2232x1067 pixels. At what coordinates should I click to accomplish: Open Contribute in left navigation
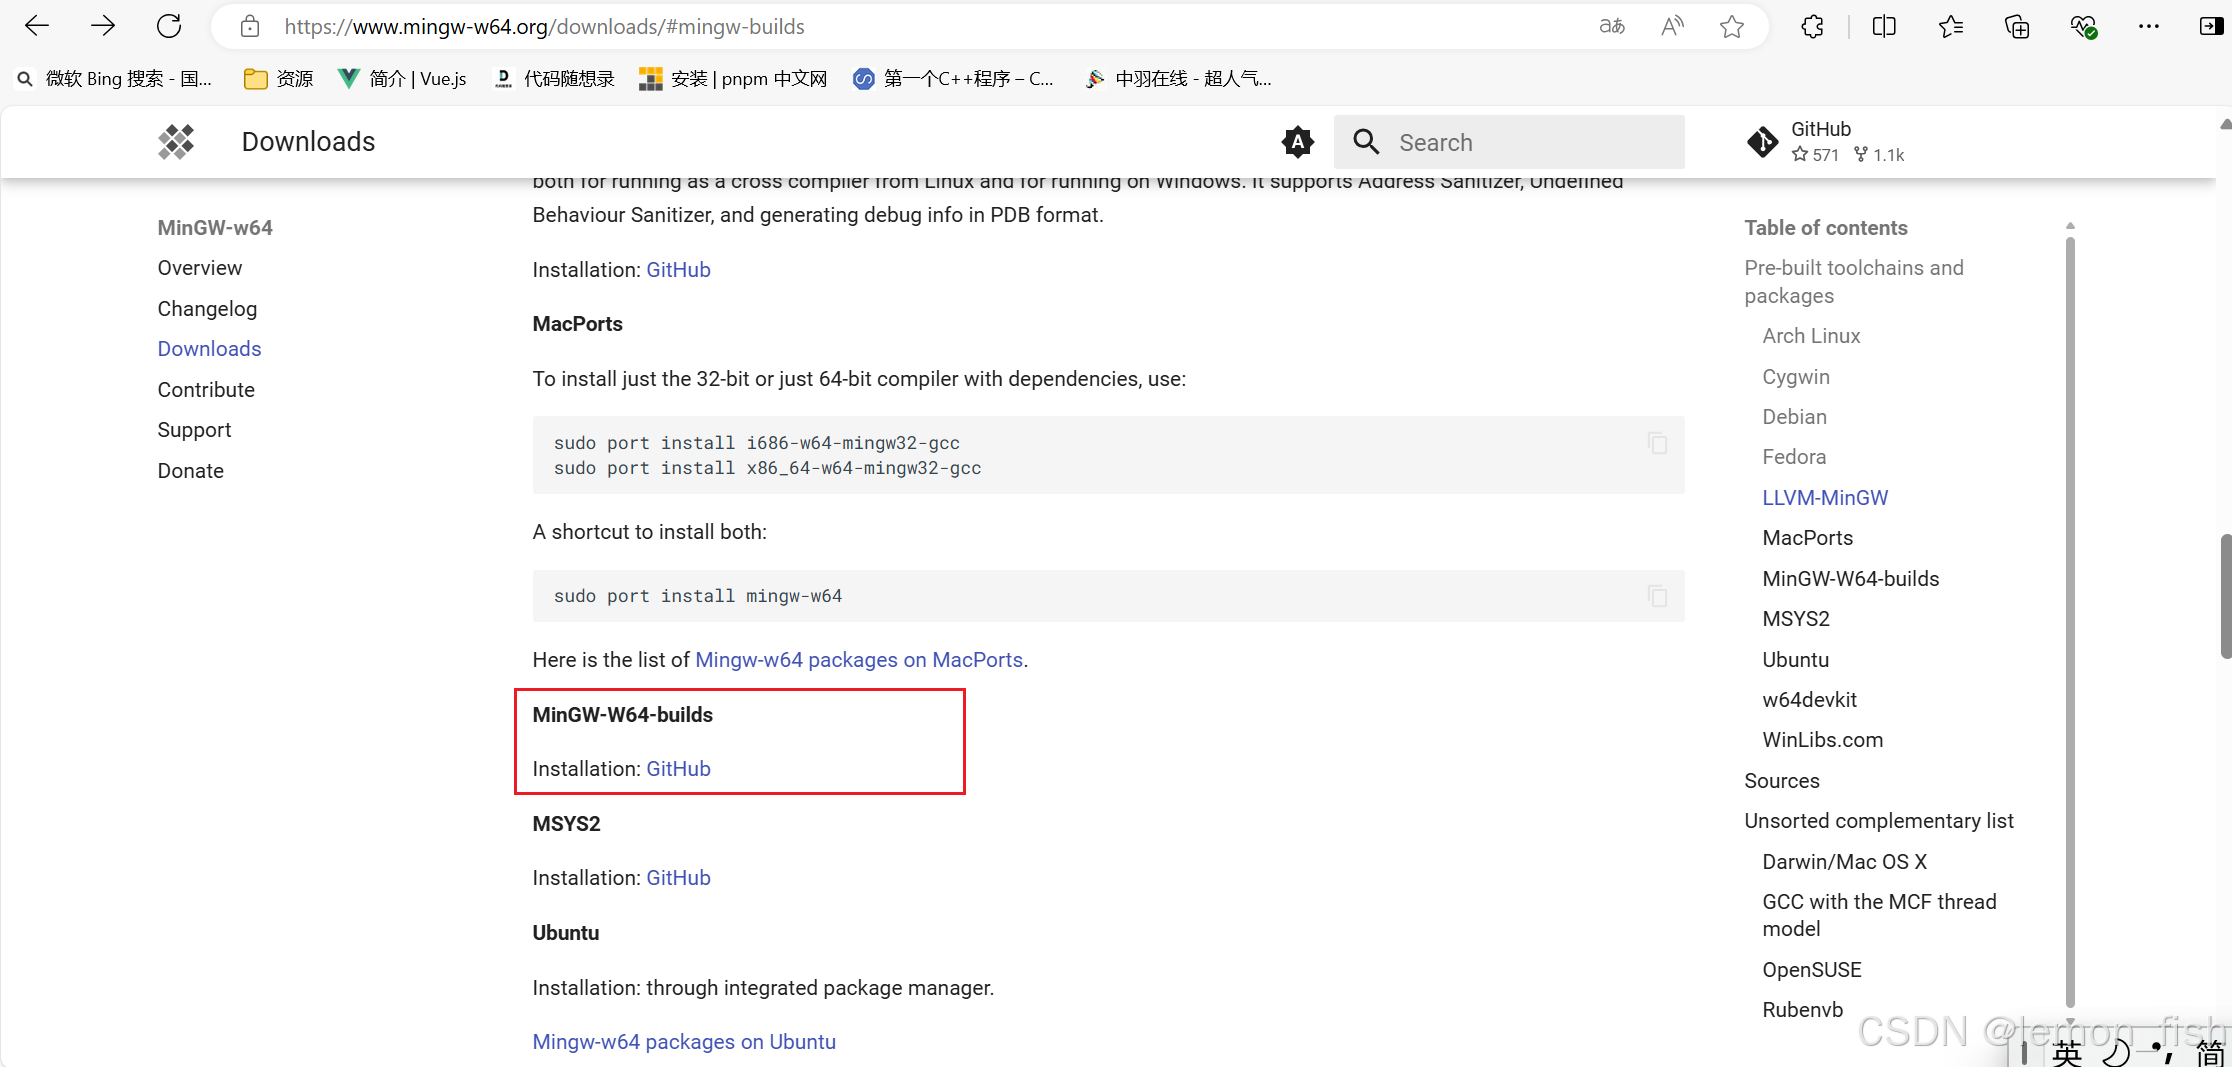pos(206,390)
